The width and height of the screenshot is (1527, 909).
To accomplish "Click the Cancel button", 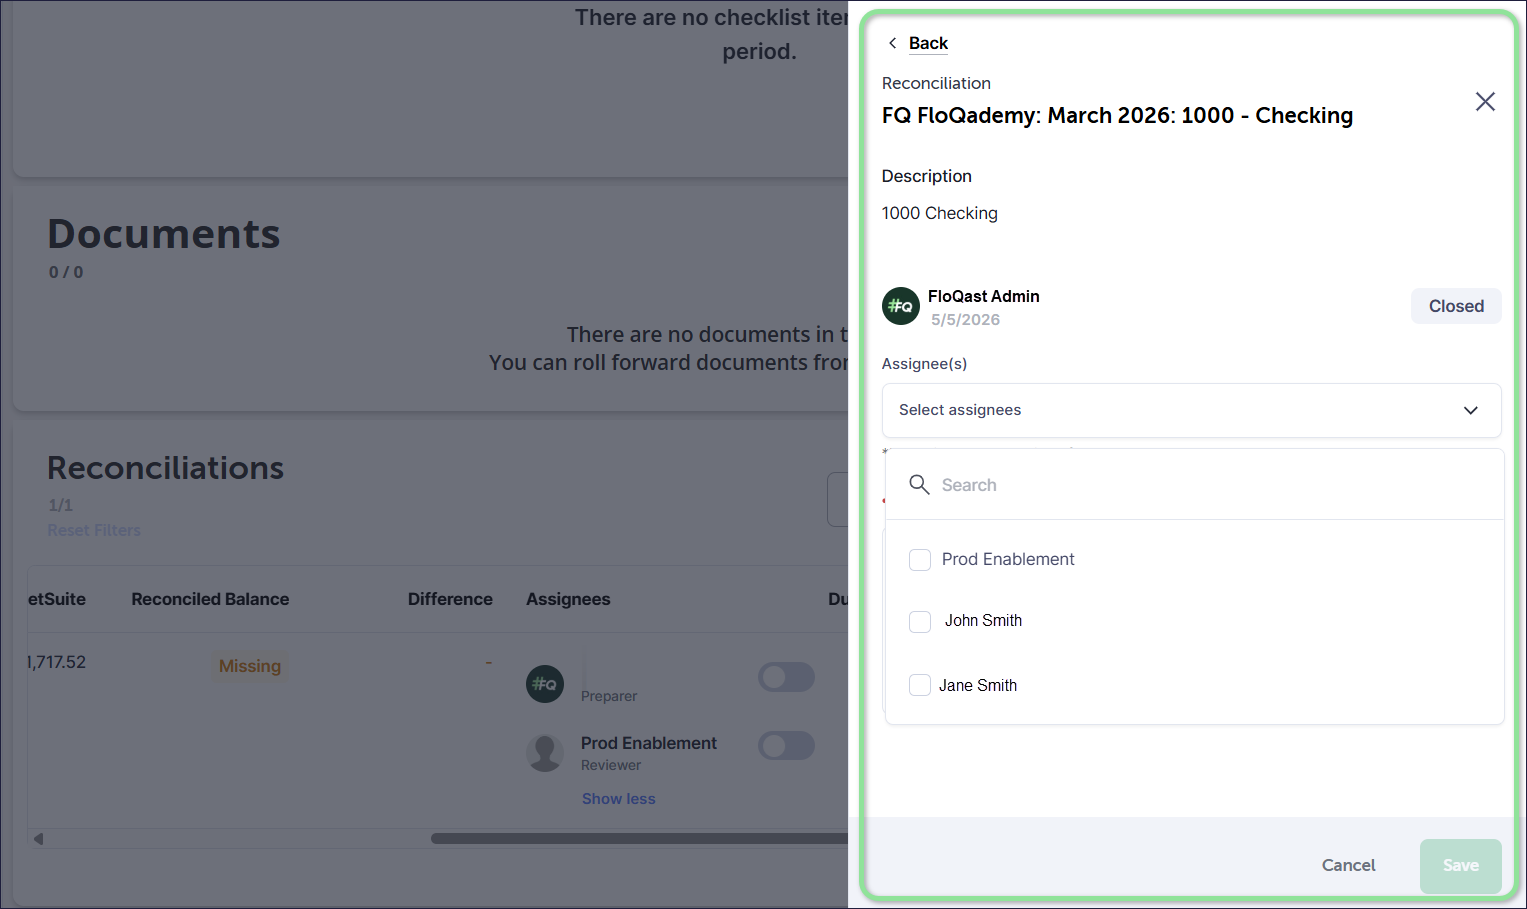I will 1348,865.
